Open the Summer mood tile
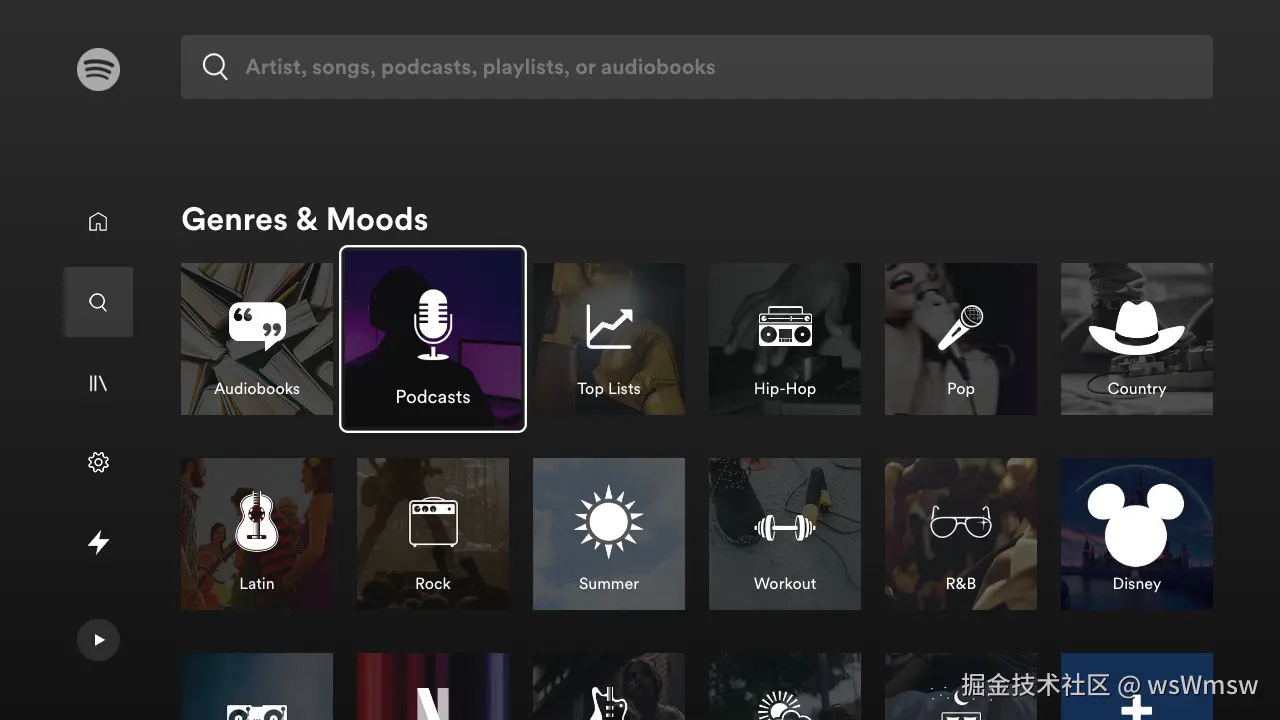 tap(609, 534)
